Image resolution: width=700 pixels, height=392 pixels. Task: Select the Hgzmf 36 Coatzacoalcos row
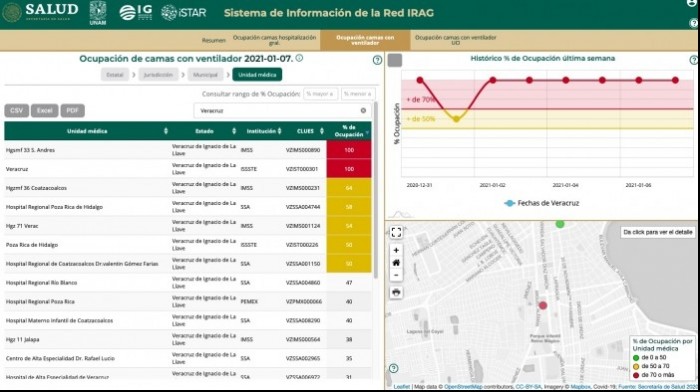click(x=188, y=188)
